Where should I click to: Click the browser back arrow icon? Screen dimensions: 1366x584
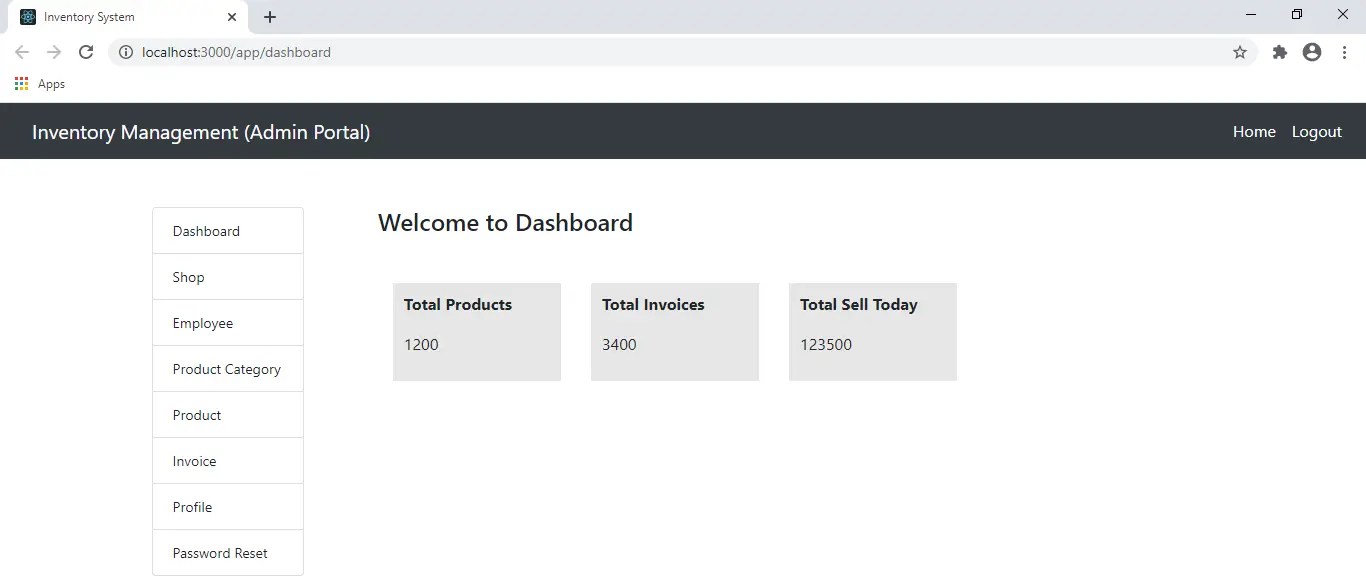point(22,52)
